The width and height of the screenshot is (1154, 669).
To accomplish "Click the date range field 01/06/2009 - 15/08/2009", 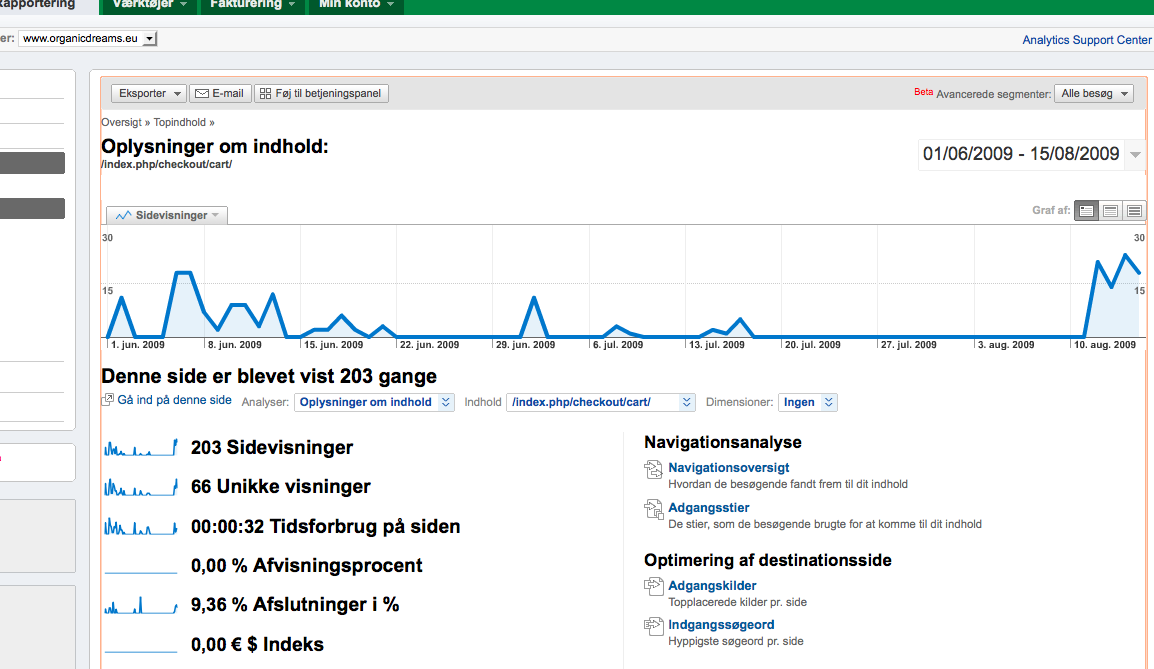I will [1021, 154].
